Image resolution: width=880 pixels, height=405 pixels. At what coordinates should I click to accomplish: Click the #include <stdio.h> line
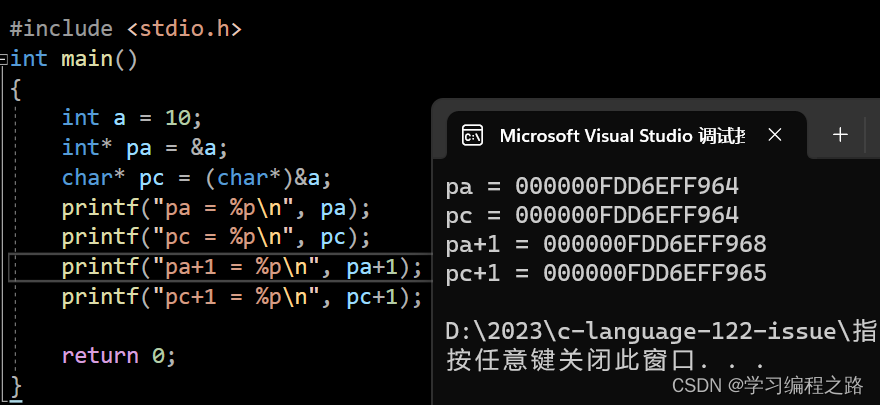coord(125,29)
